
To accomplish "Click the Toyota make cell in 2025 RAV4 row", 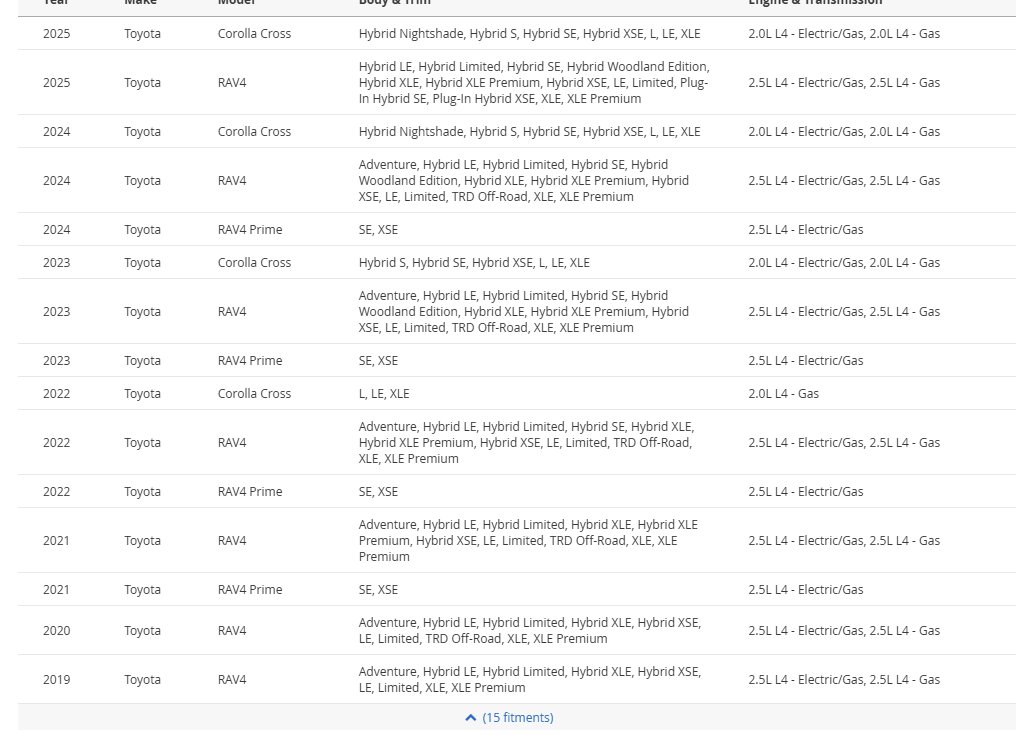I will (x=142, y=82).
